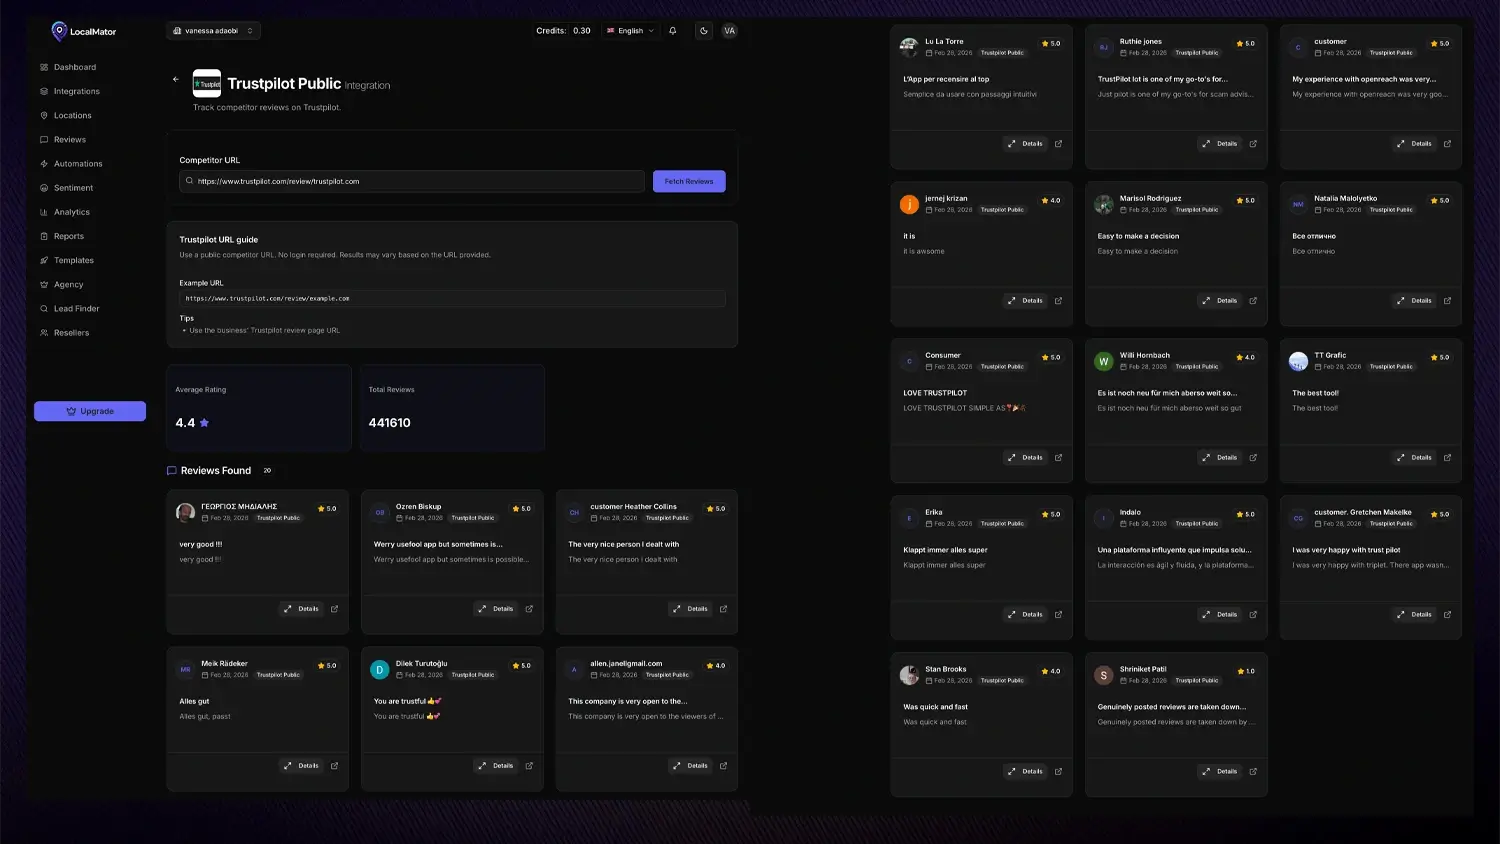
Task: Open Sentiment in the sidebar
Action: (x=67, y=188)
